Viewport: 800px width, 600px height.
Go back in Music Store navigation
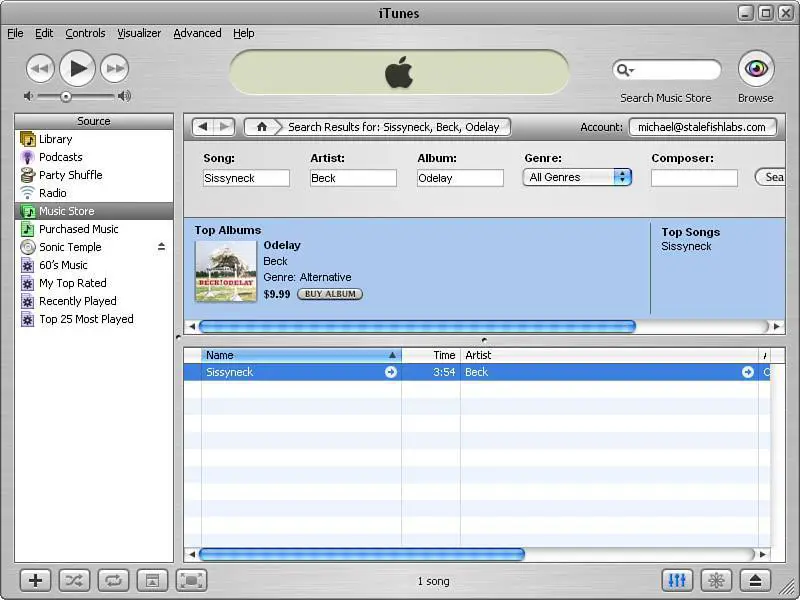(203, 127)
